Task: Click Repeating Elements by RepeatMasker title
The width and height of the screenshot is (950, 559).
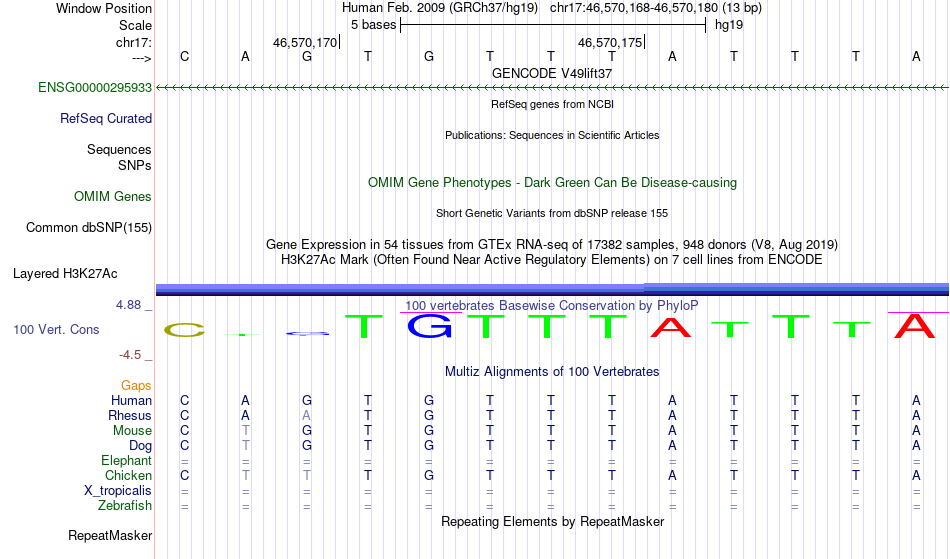Action: [x=553, y=521]
